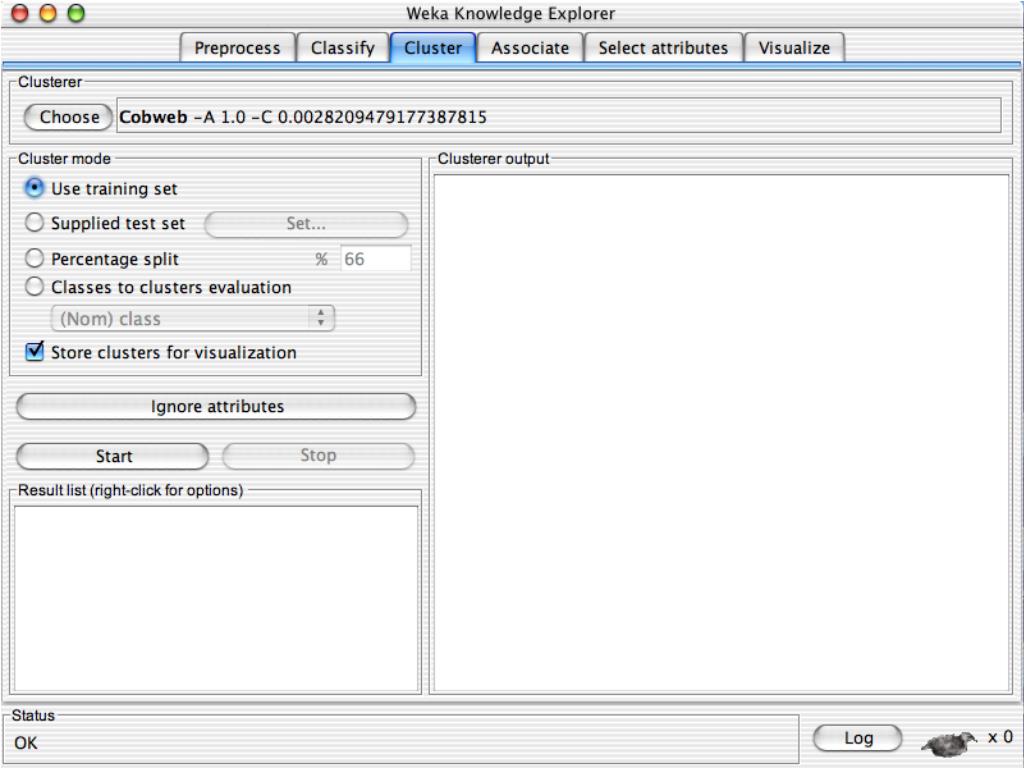Switch to the Visualize tab
The image size is (1024, 768).
pyautogui.click(x=794, y=48)
